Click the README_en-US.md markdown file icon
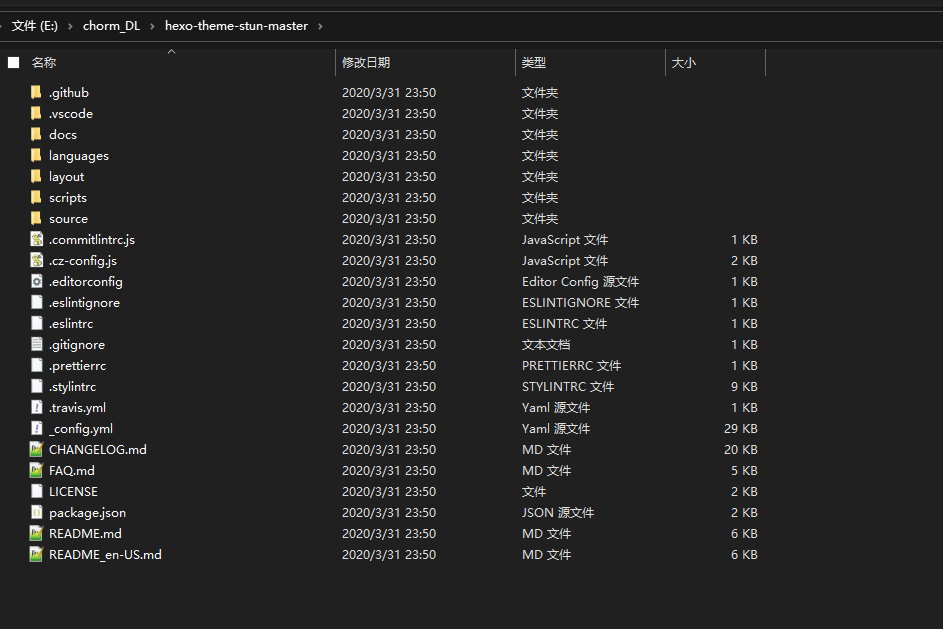Viewport: 943px width, 629px height. click(37, 555)
